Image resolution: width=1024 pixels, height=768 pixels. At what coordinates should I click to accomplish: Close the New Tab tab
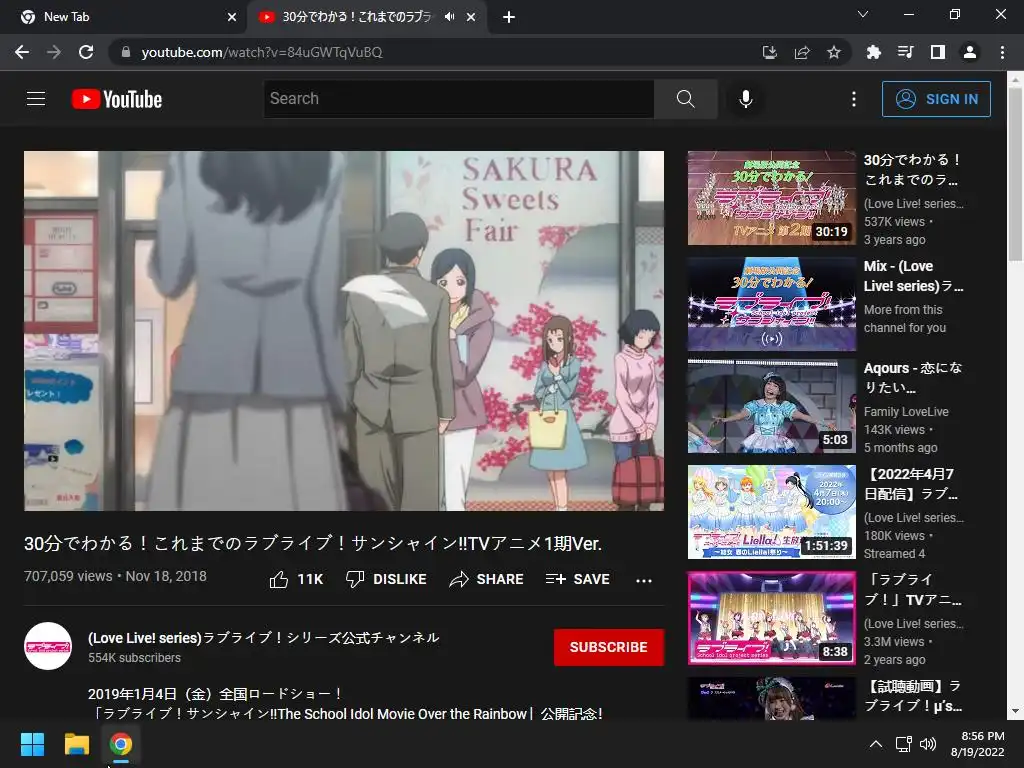point(232,17)
